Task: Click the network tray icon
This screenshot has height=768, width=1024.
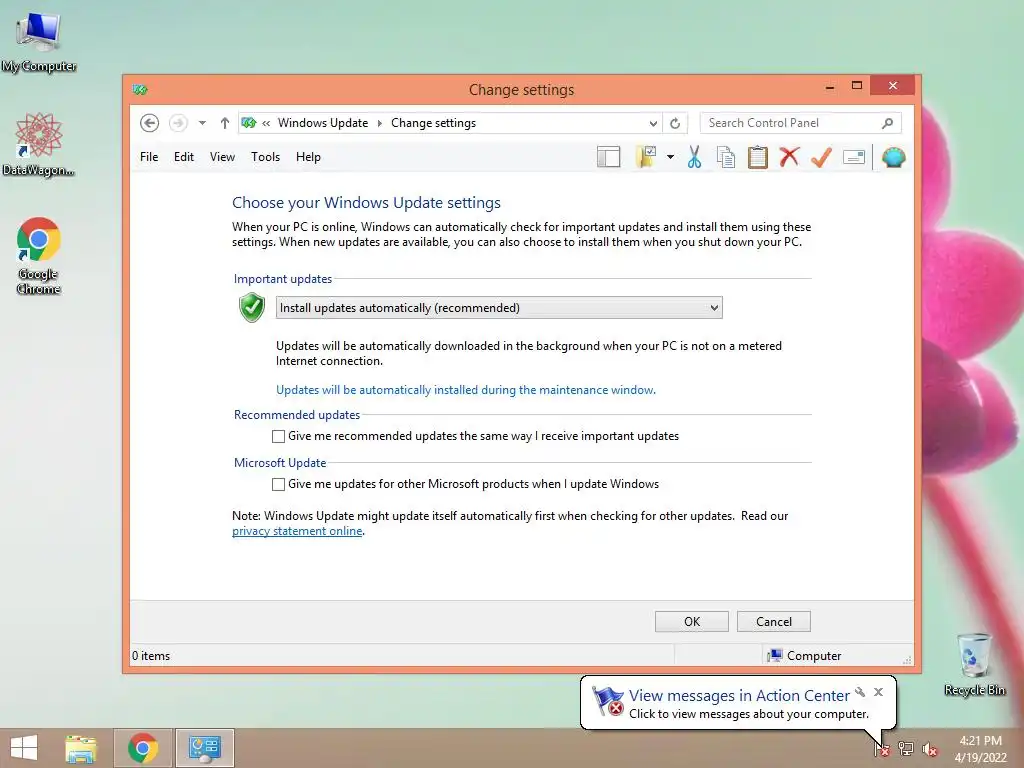Action: click(906, 748)
